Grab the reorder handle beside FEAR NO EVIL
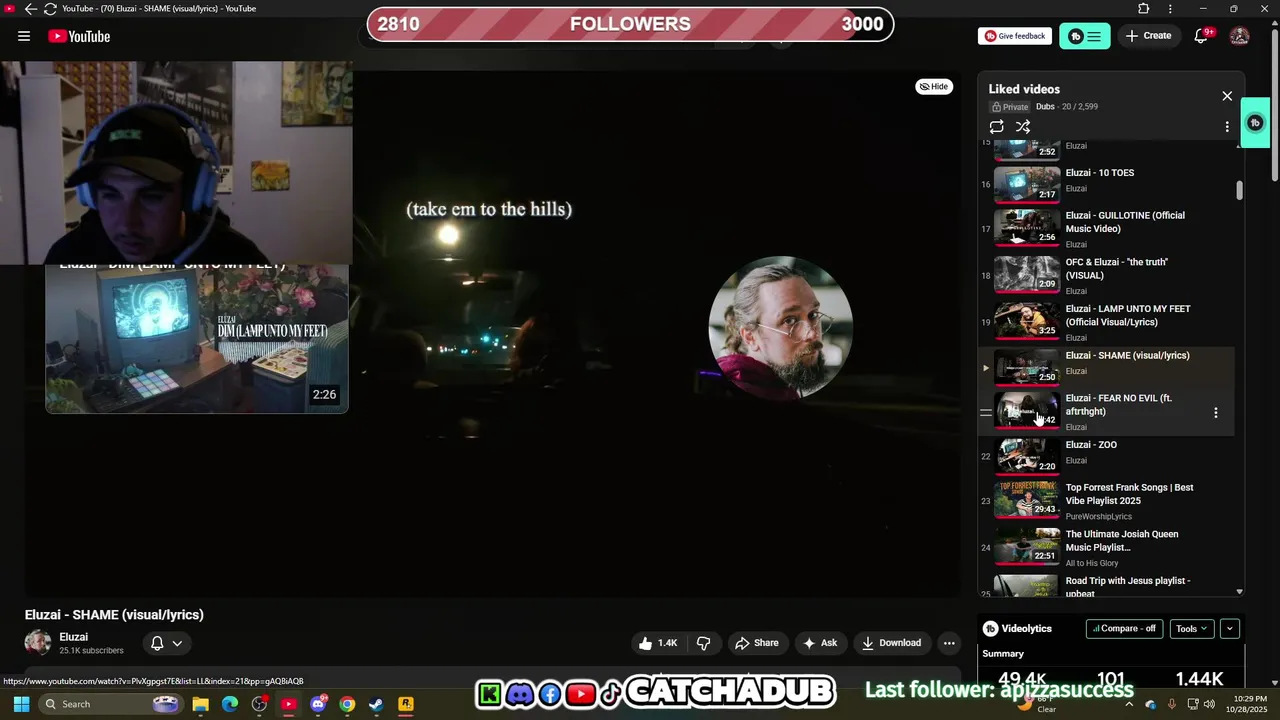Viewport: 1280px width, 720px height. [985, 412]
